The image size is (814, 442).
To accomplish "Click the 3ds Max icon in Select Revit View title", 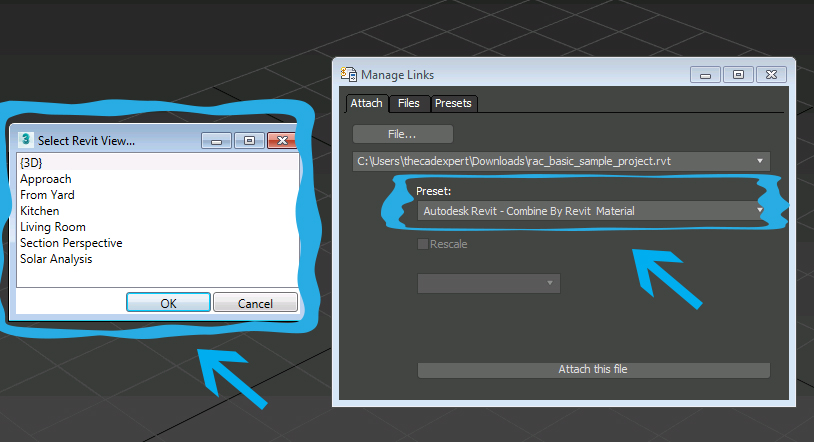I will click(x=25, y=140).
